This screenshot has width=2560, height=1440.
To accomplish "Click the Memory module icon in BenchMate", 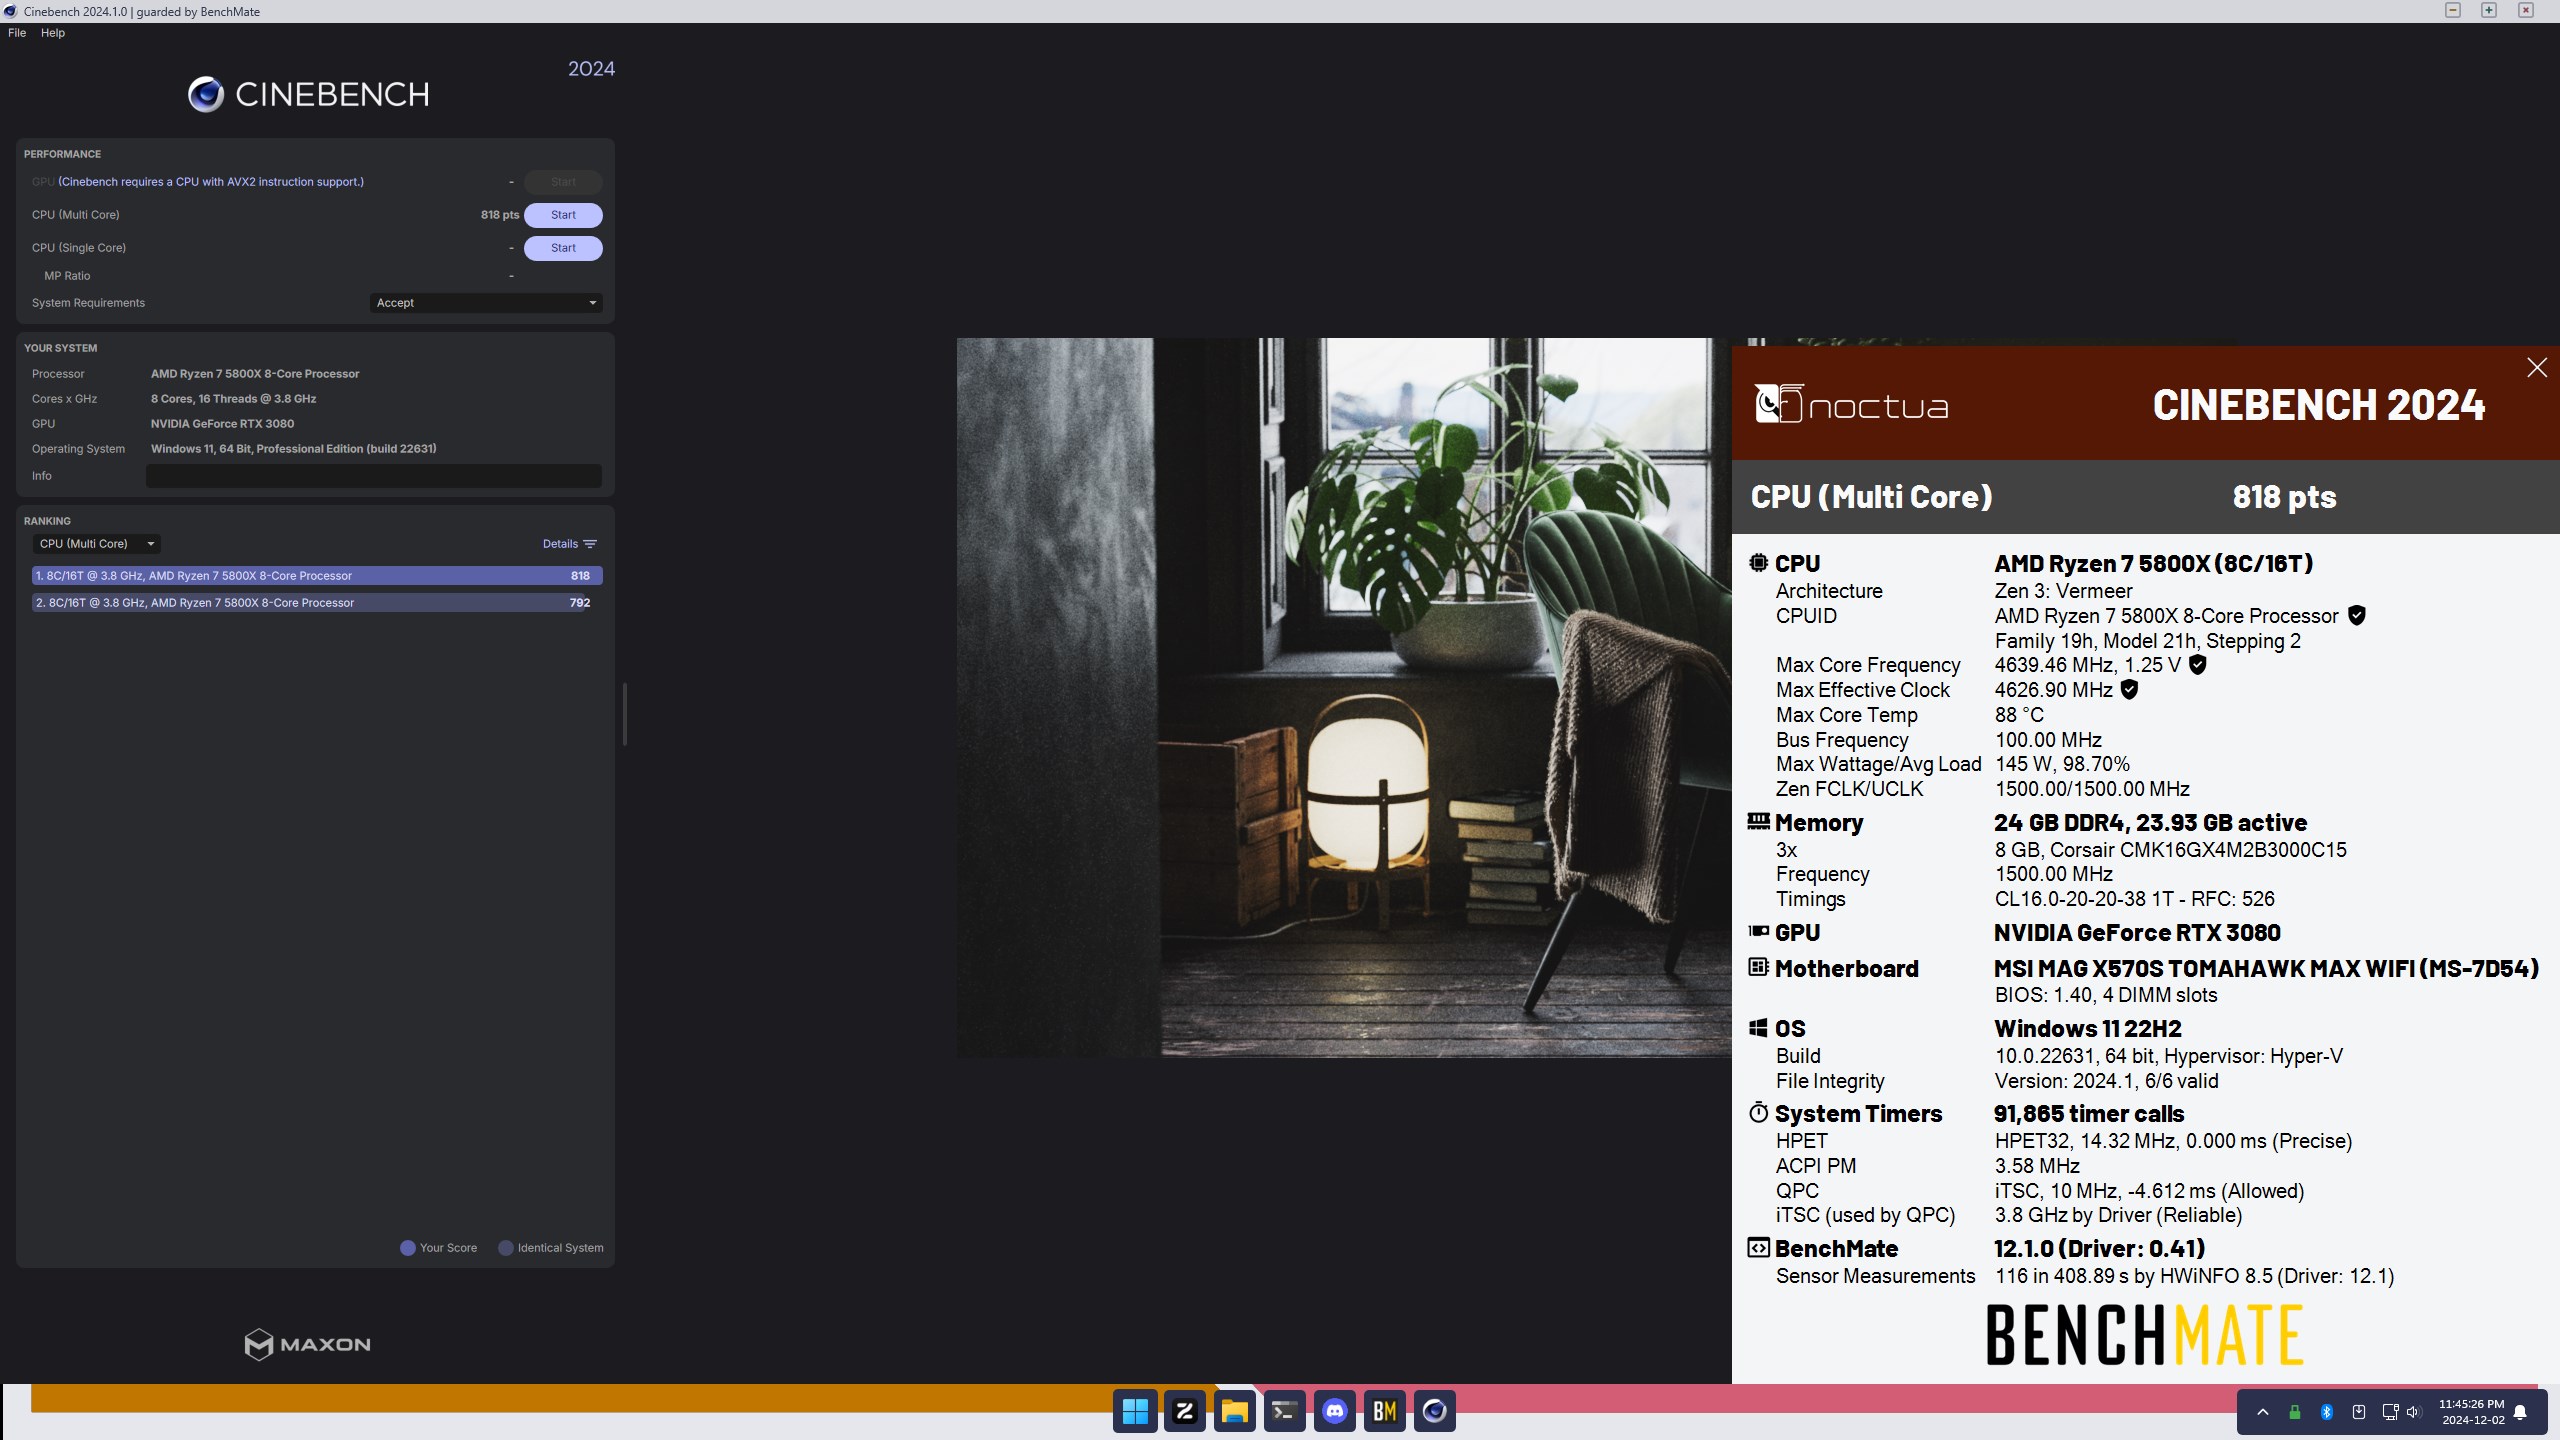I will click(1758, 822).
